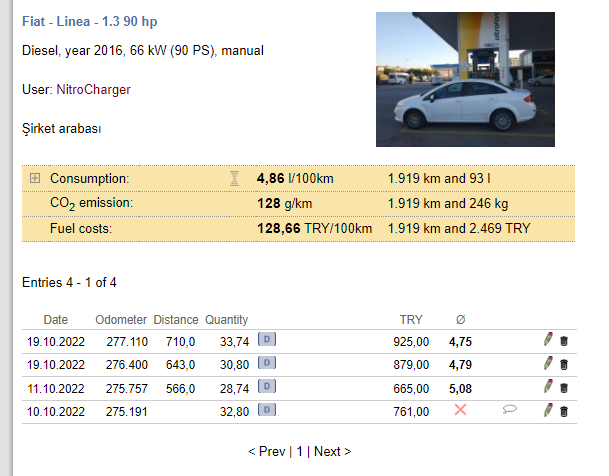Viewport: 609px width, 476px height.
Task: Click the diesel D badge on the 33,74 row
Action: coord(267,339)
